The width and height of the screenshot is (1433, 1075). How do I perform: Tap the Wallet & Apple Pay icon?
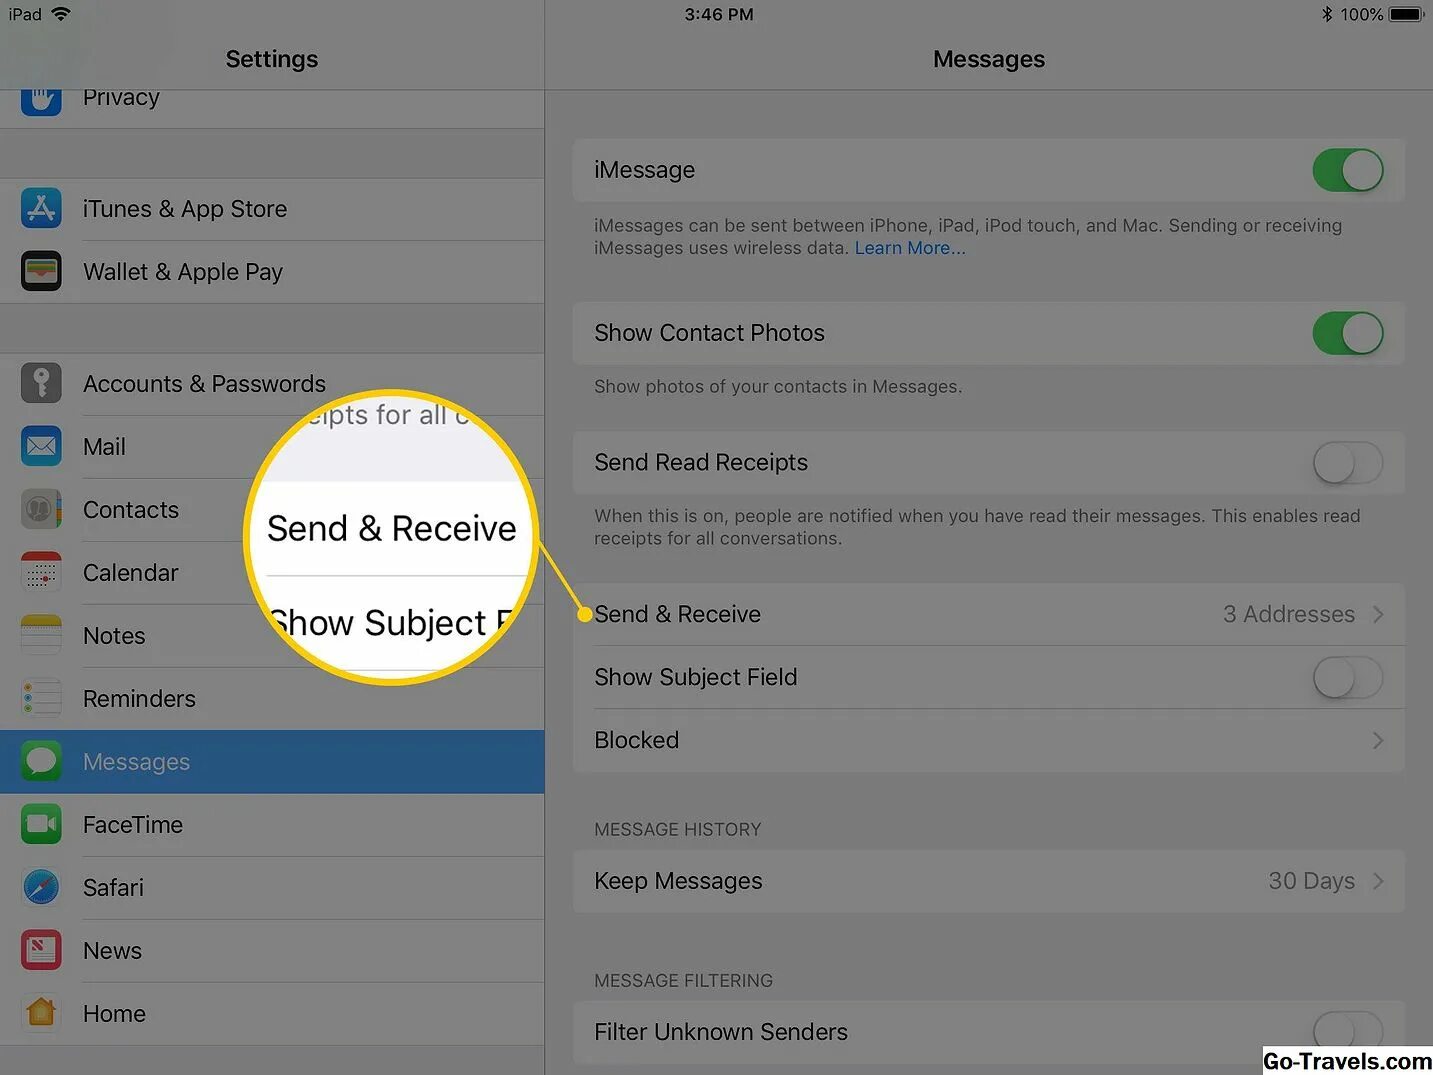click(41, 271)
